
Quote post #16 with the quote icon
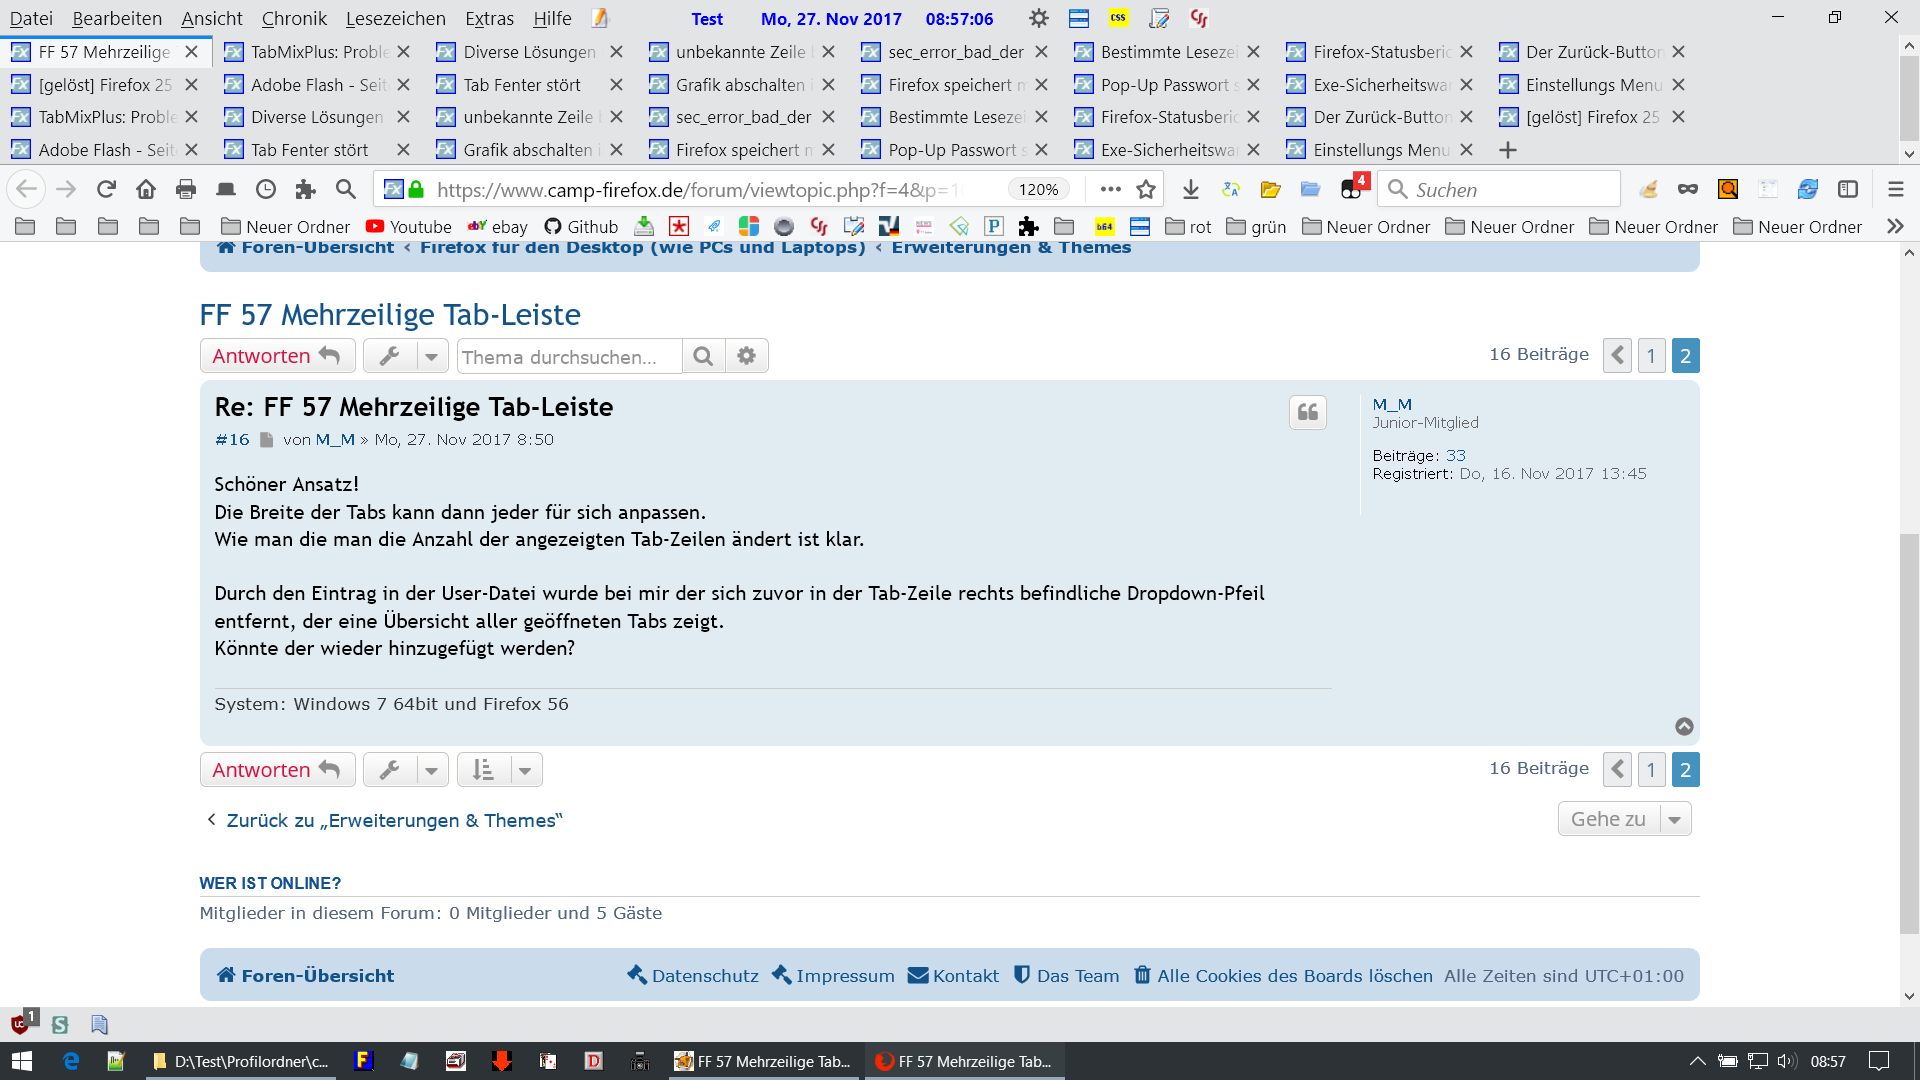[x=1307, y=412]
